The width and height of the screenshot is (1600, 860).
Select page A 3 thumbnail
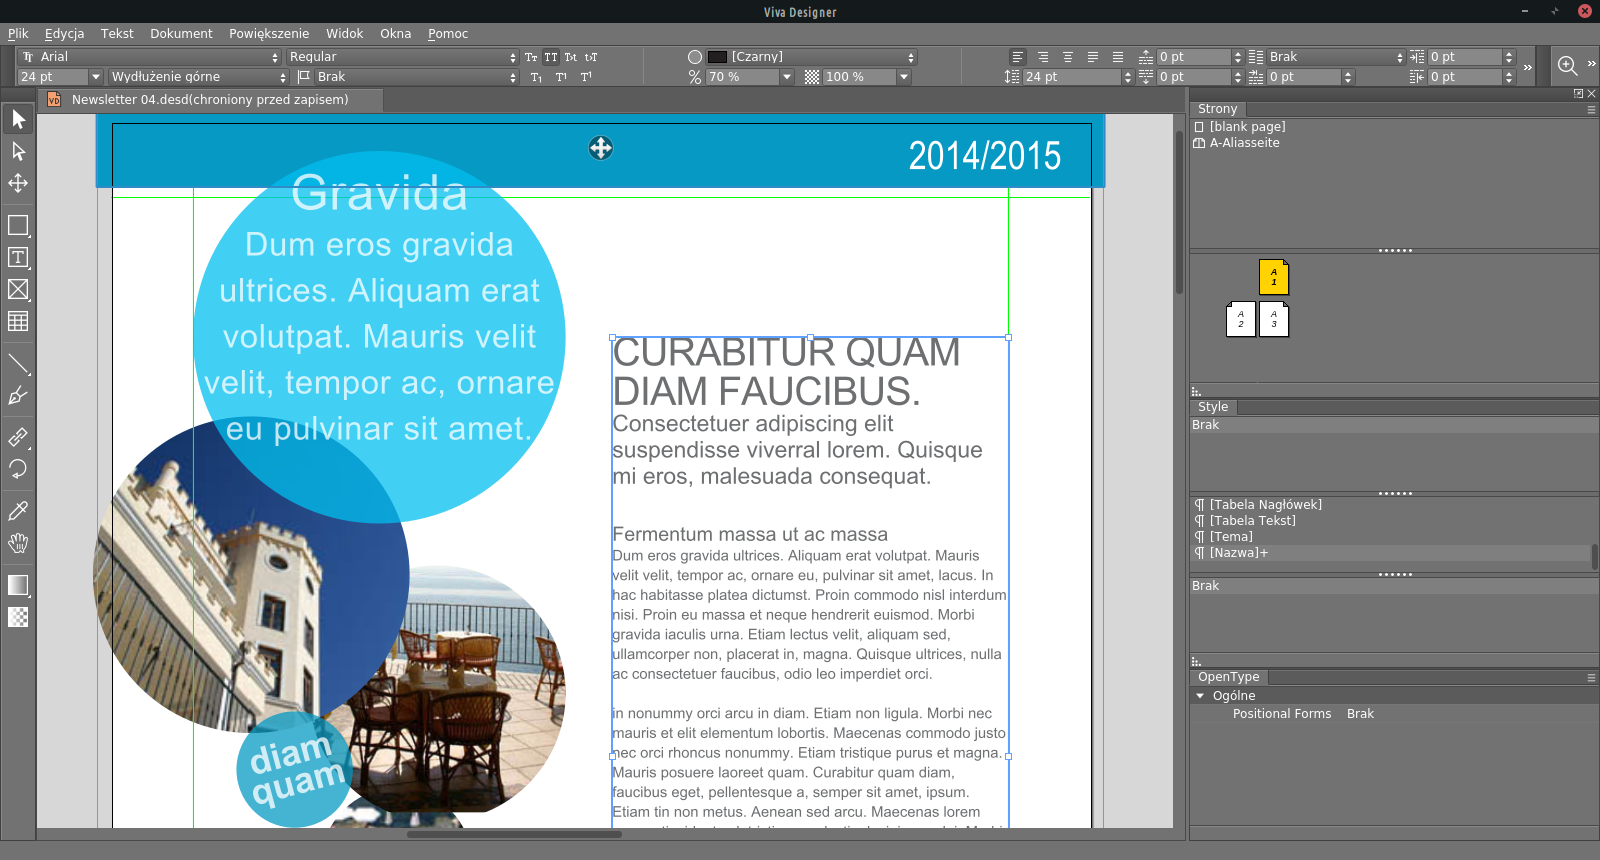(x=1274, y=319)
